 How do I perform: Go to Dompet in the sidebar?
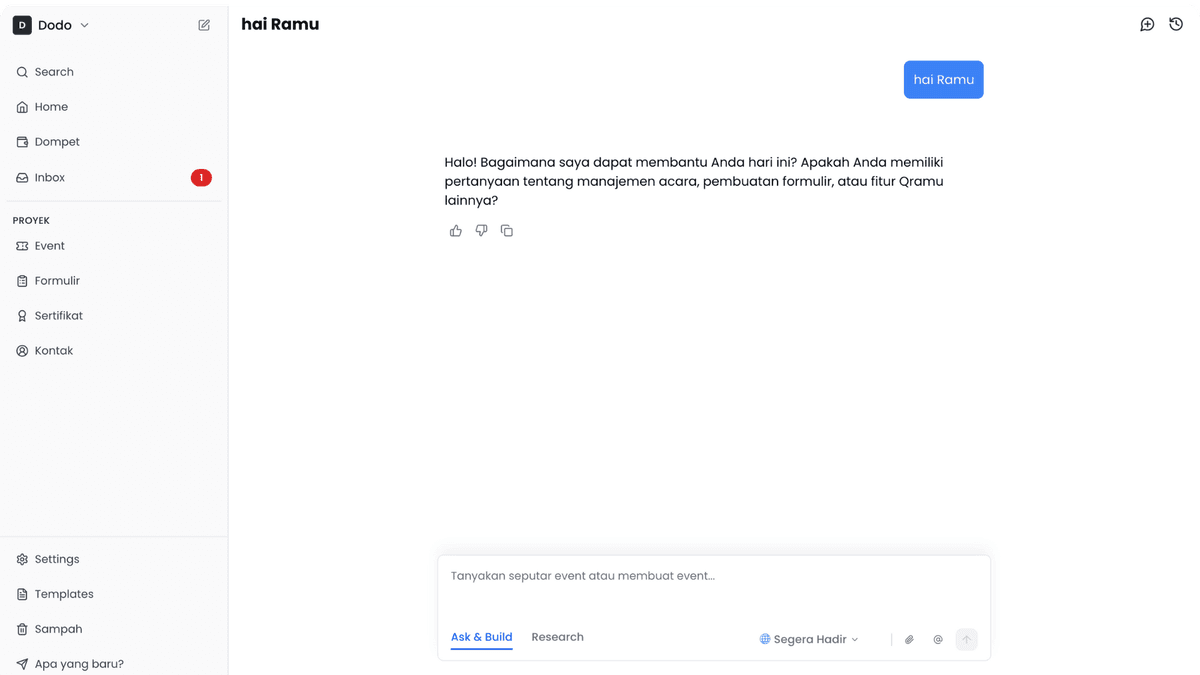57,142
